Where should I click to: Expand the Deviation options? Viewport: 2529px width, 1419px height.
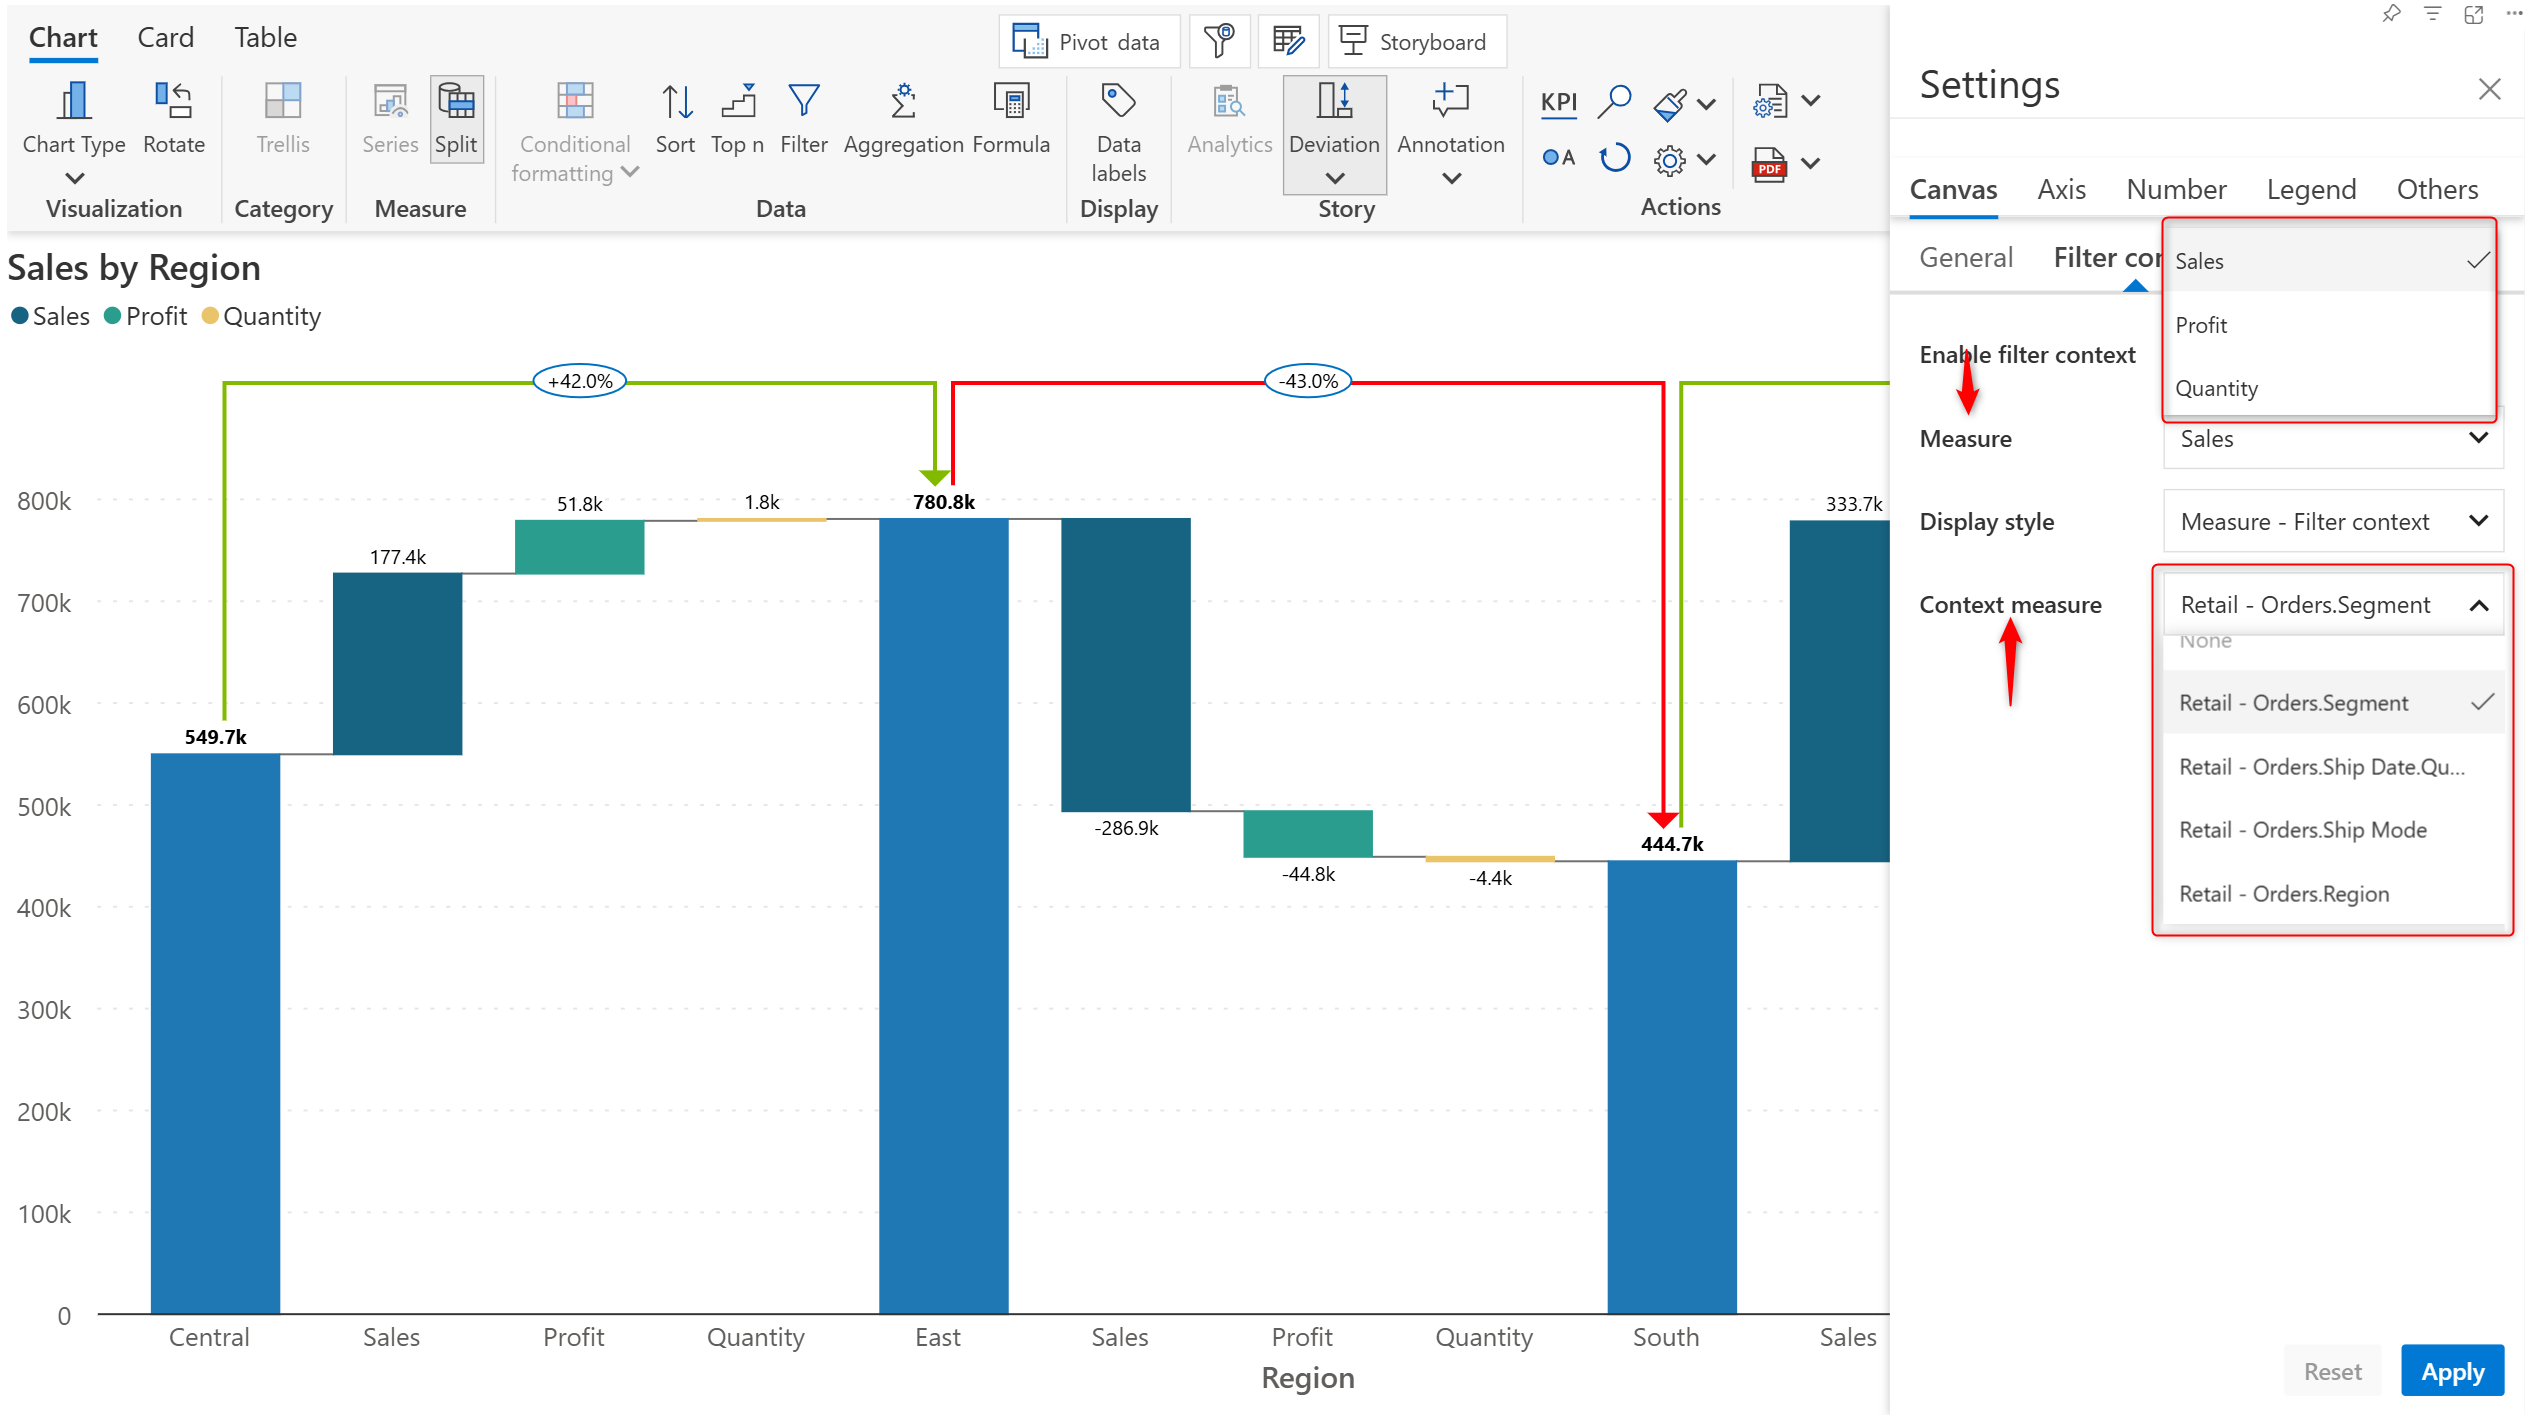(x=1334, y=178)
